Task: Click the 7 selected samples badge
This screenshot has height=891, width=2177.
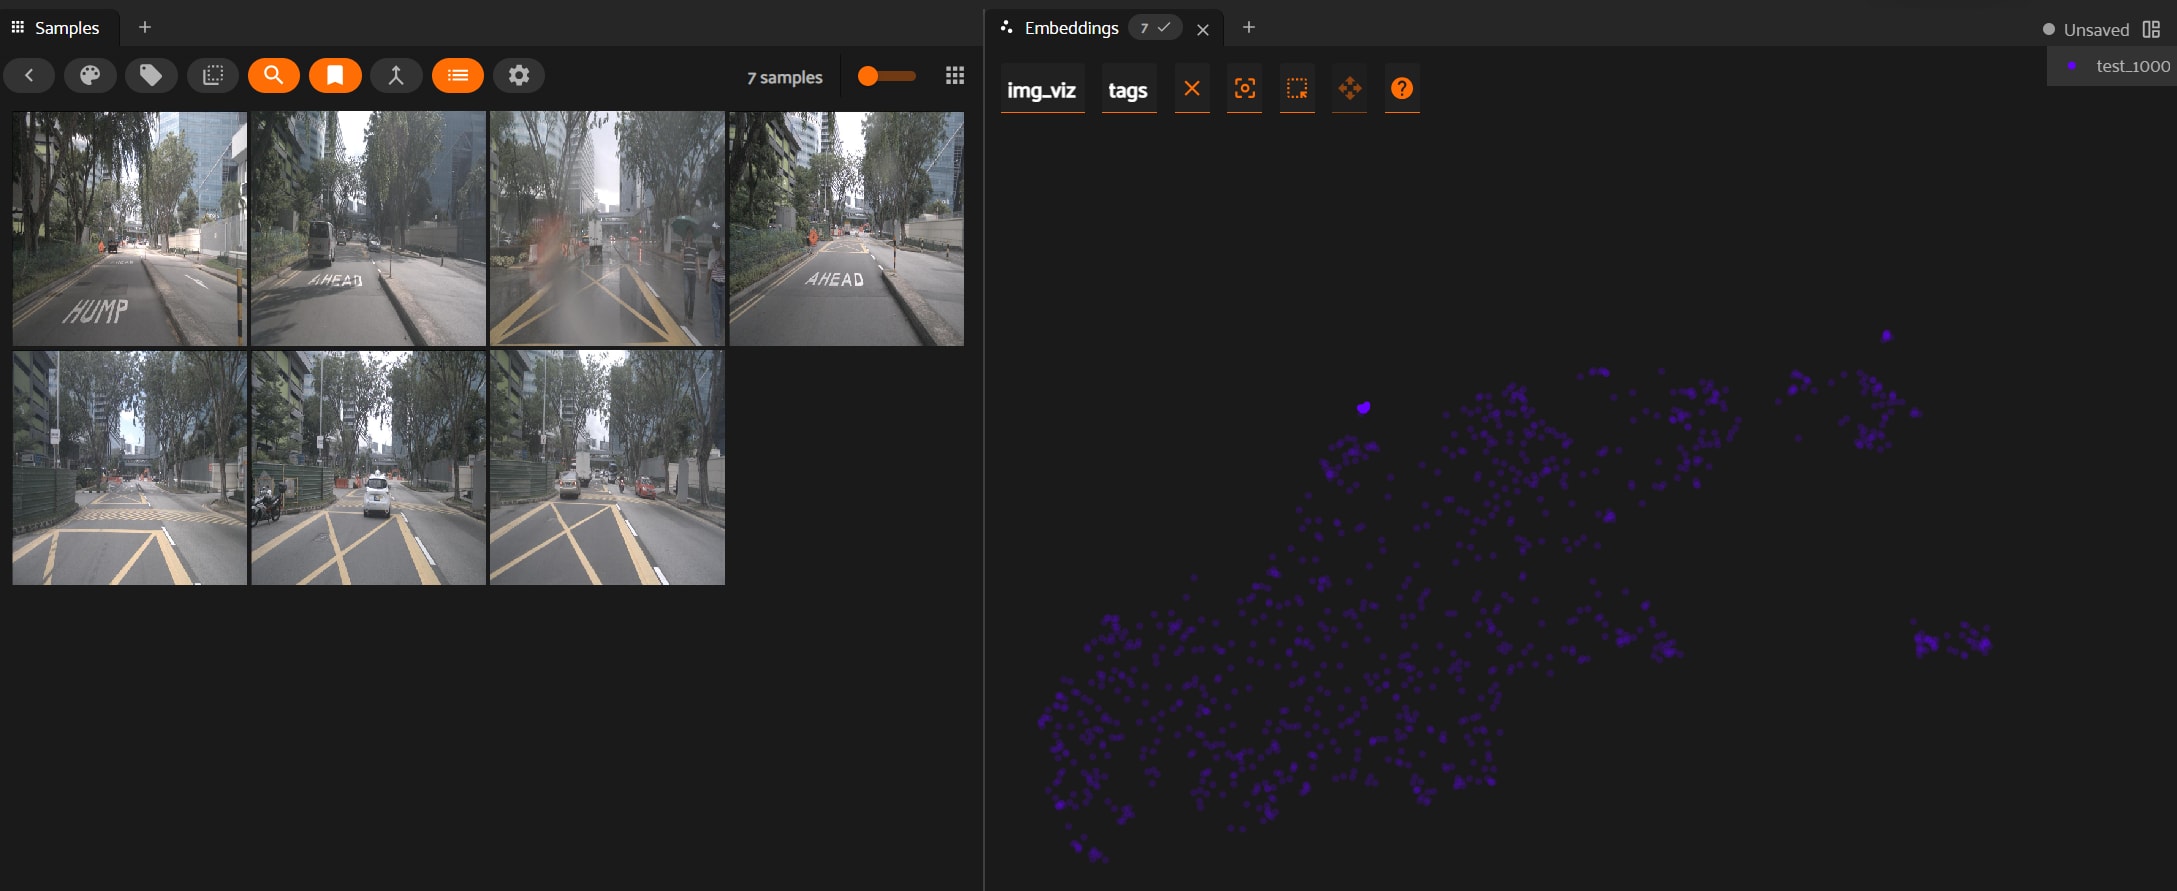Action: point(1155,28)
